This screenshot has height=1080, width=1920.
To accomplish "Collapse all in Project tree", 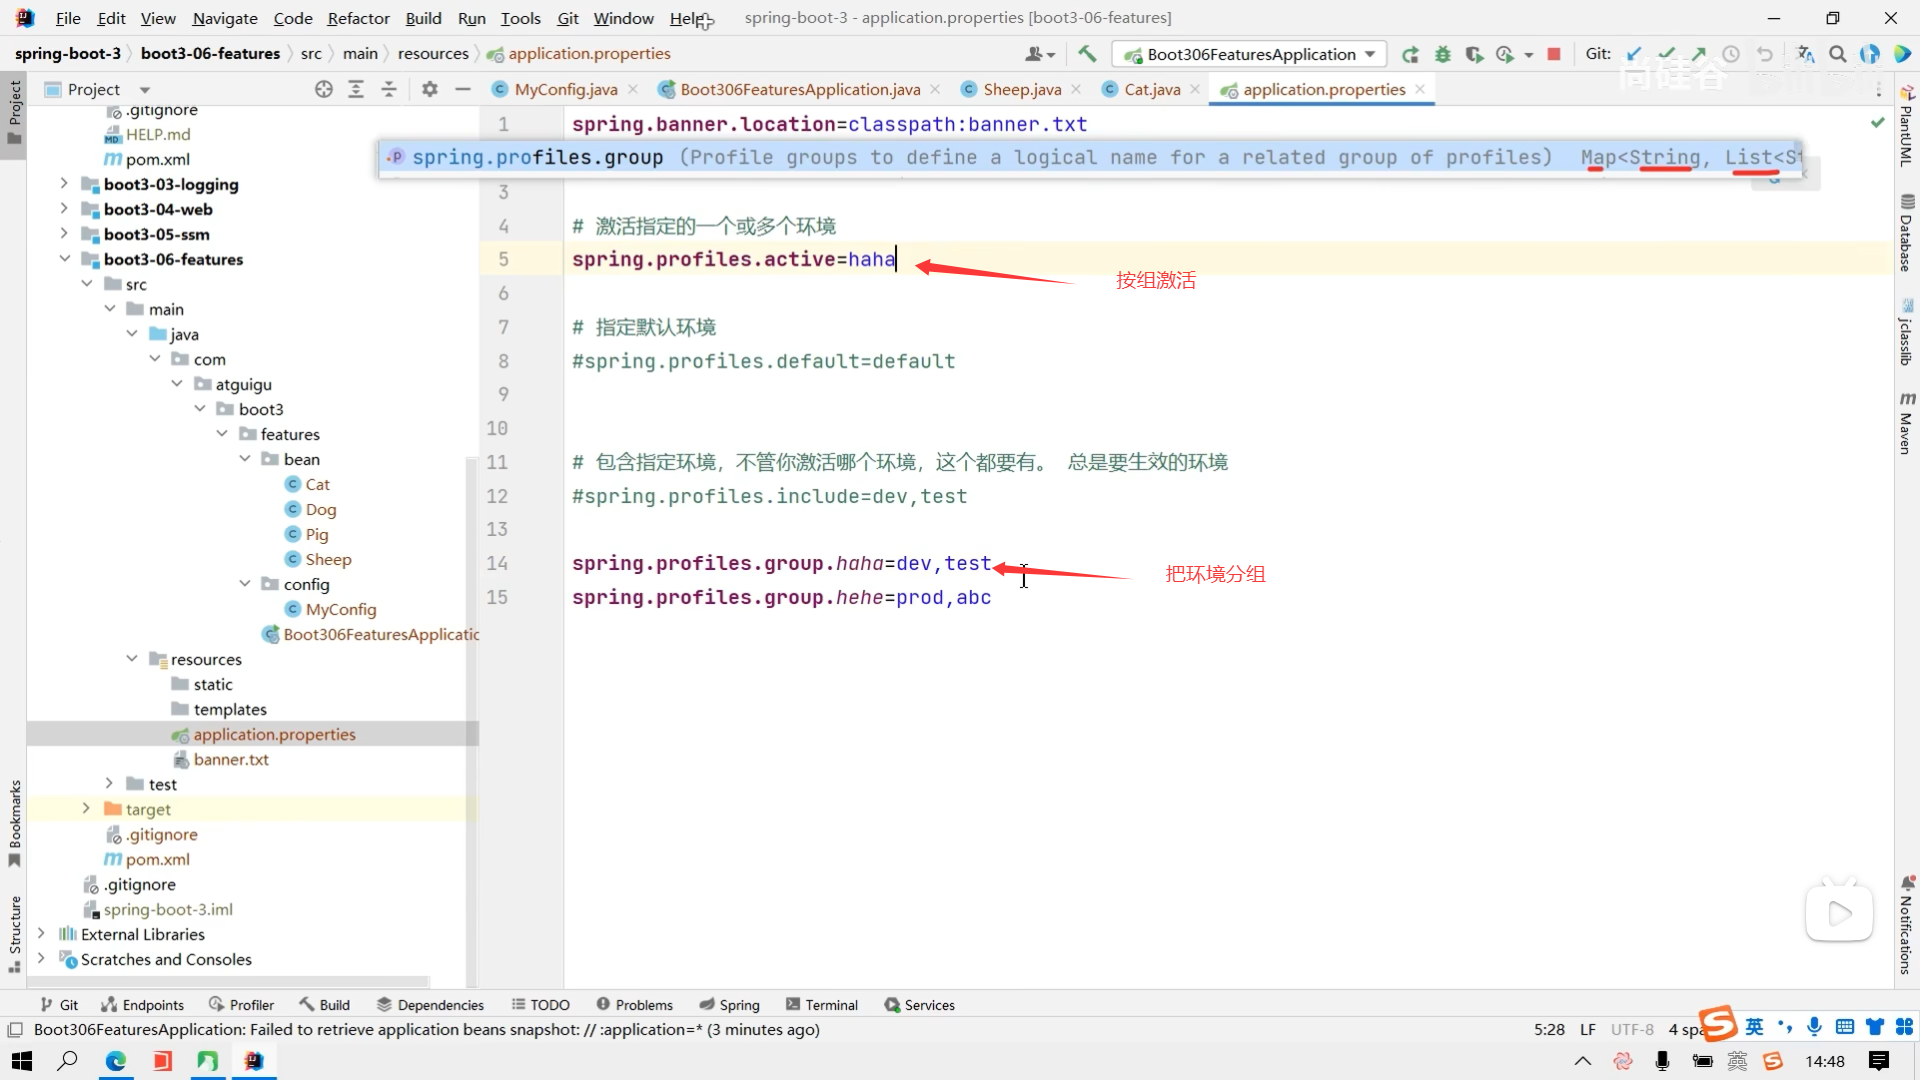I will pos(389,89).
